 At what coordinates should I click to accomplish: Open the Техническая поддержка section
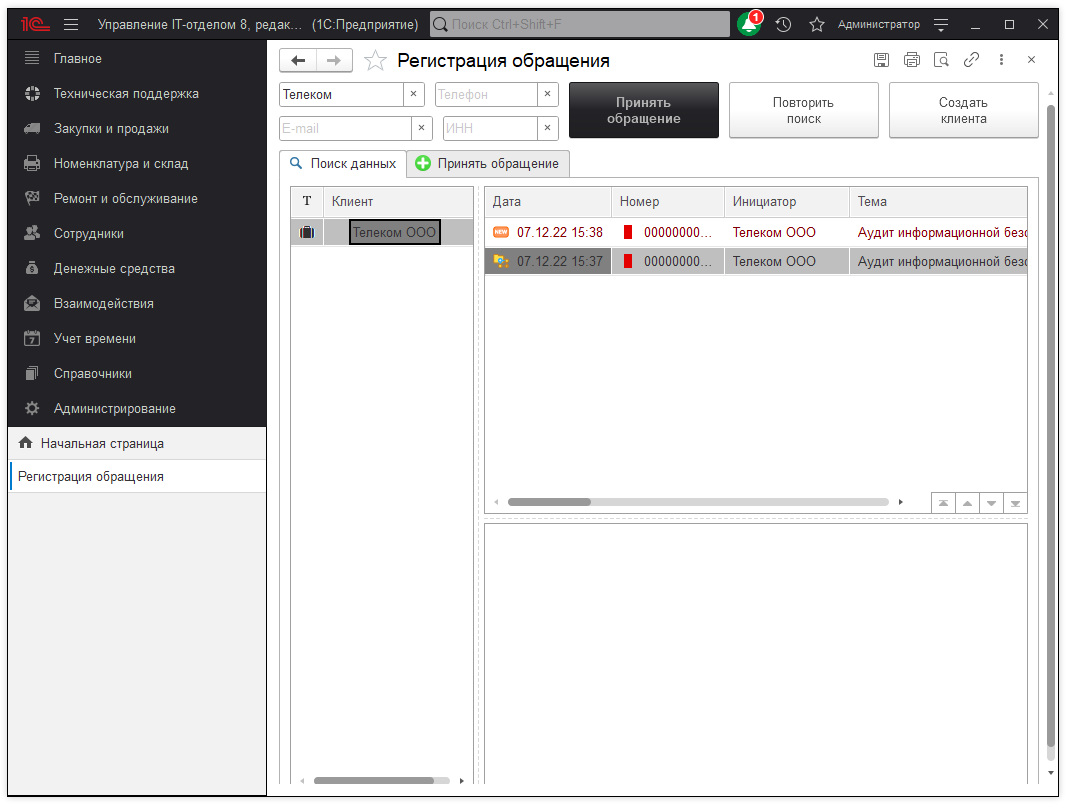click(126, 94)
